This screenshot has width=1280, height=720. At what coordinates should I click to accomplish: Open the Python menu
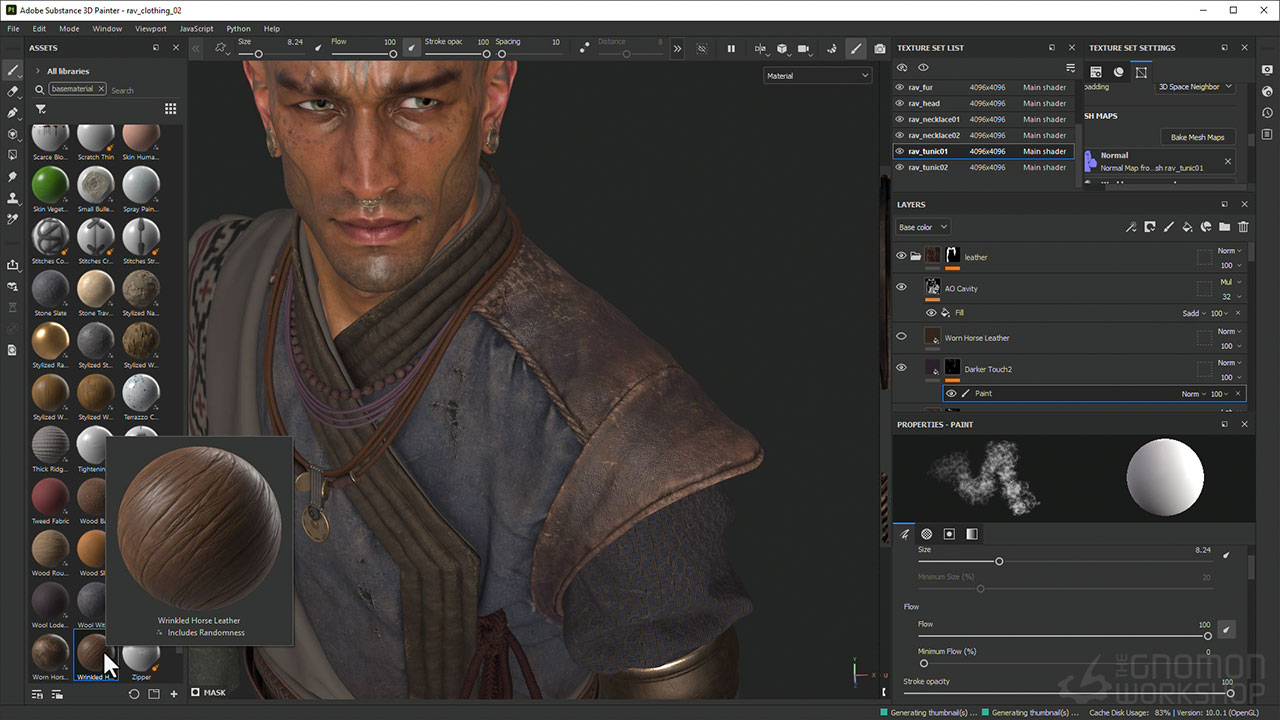pos(238,29)
